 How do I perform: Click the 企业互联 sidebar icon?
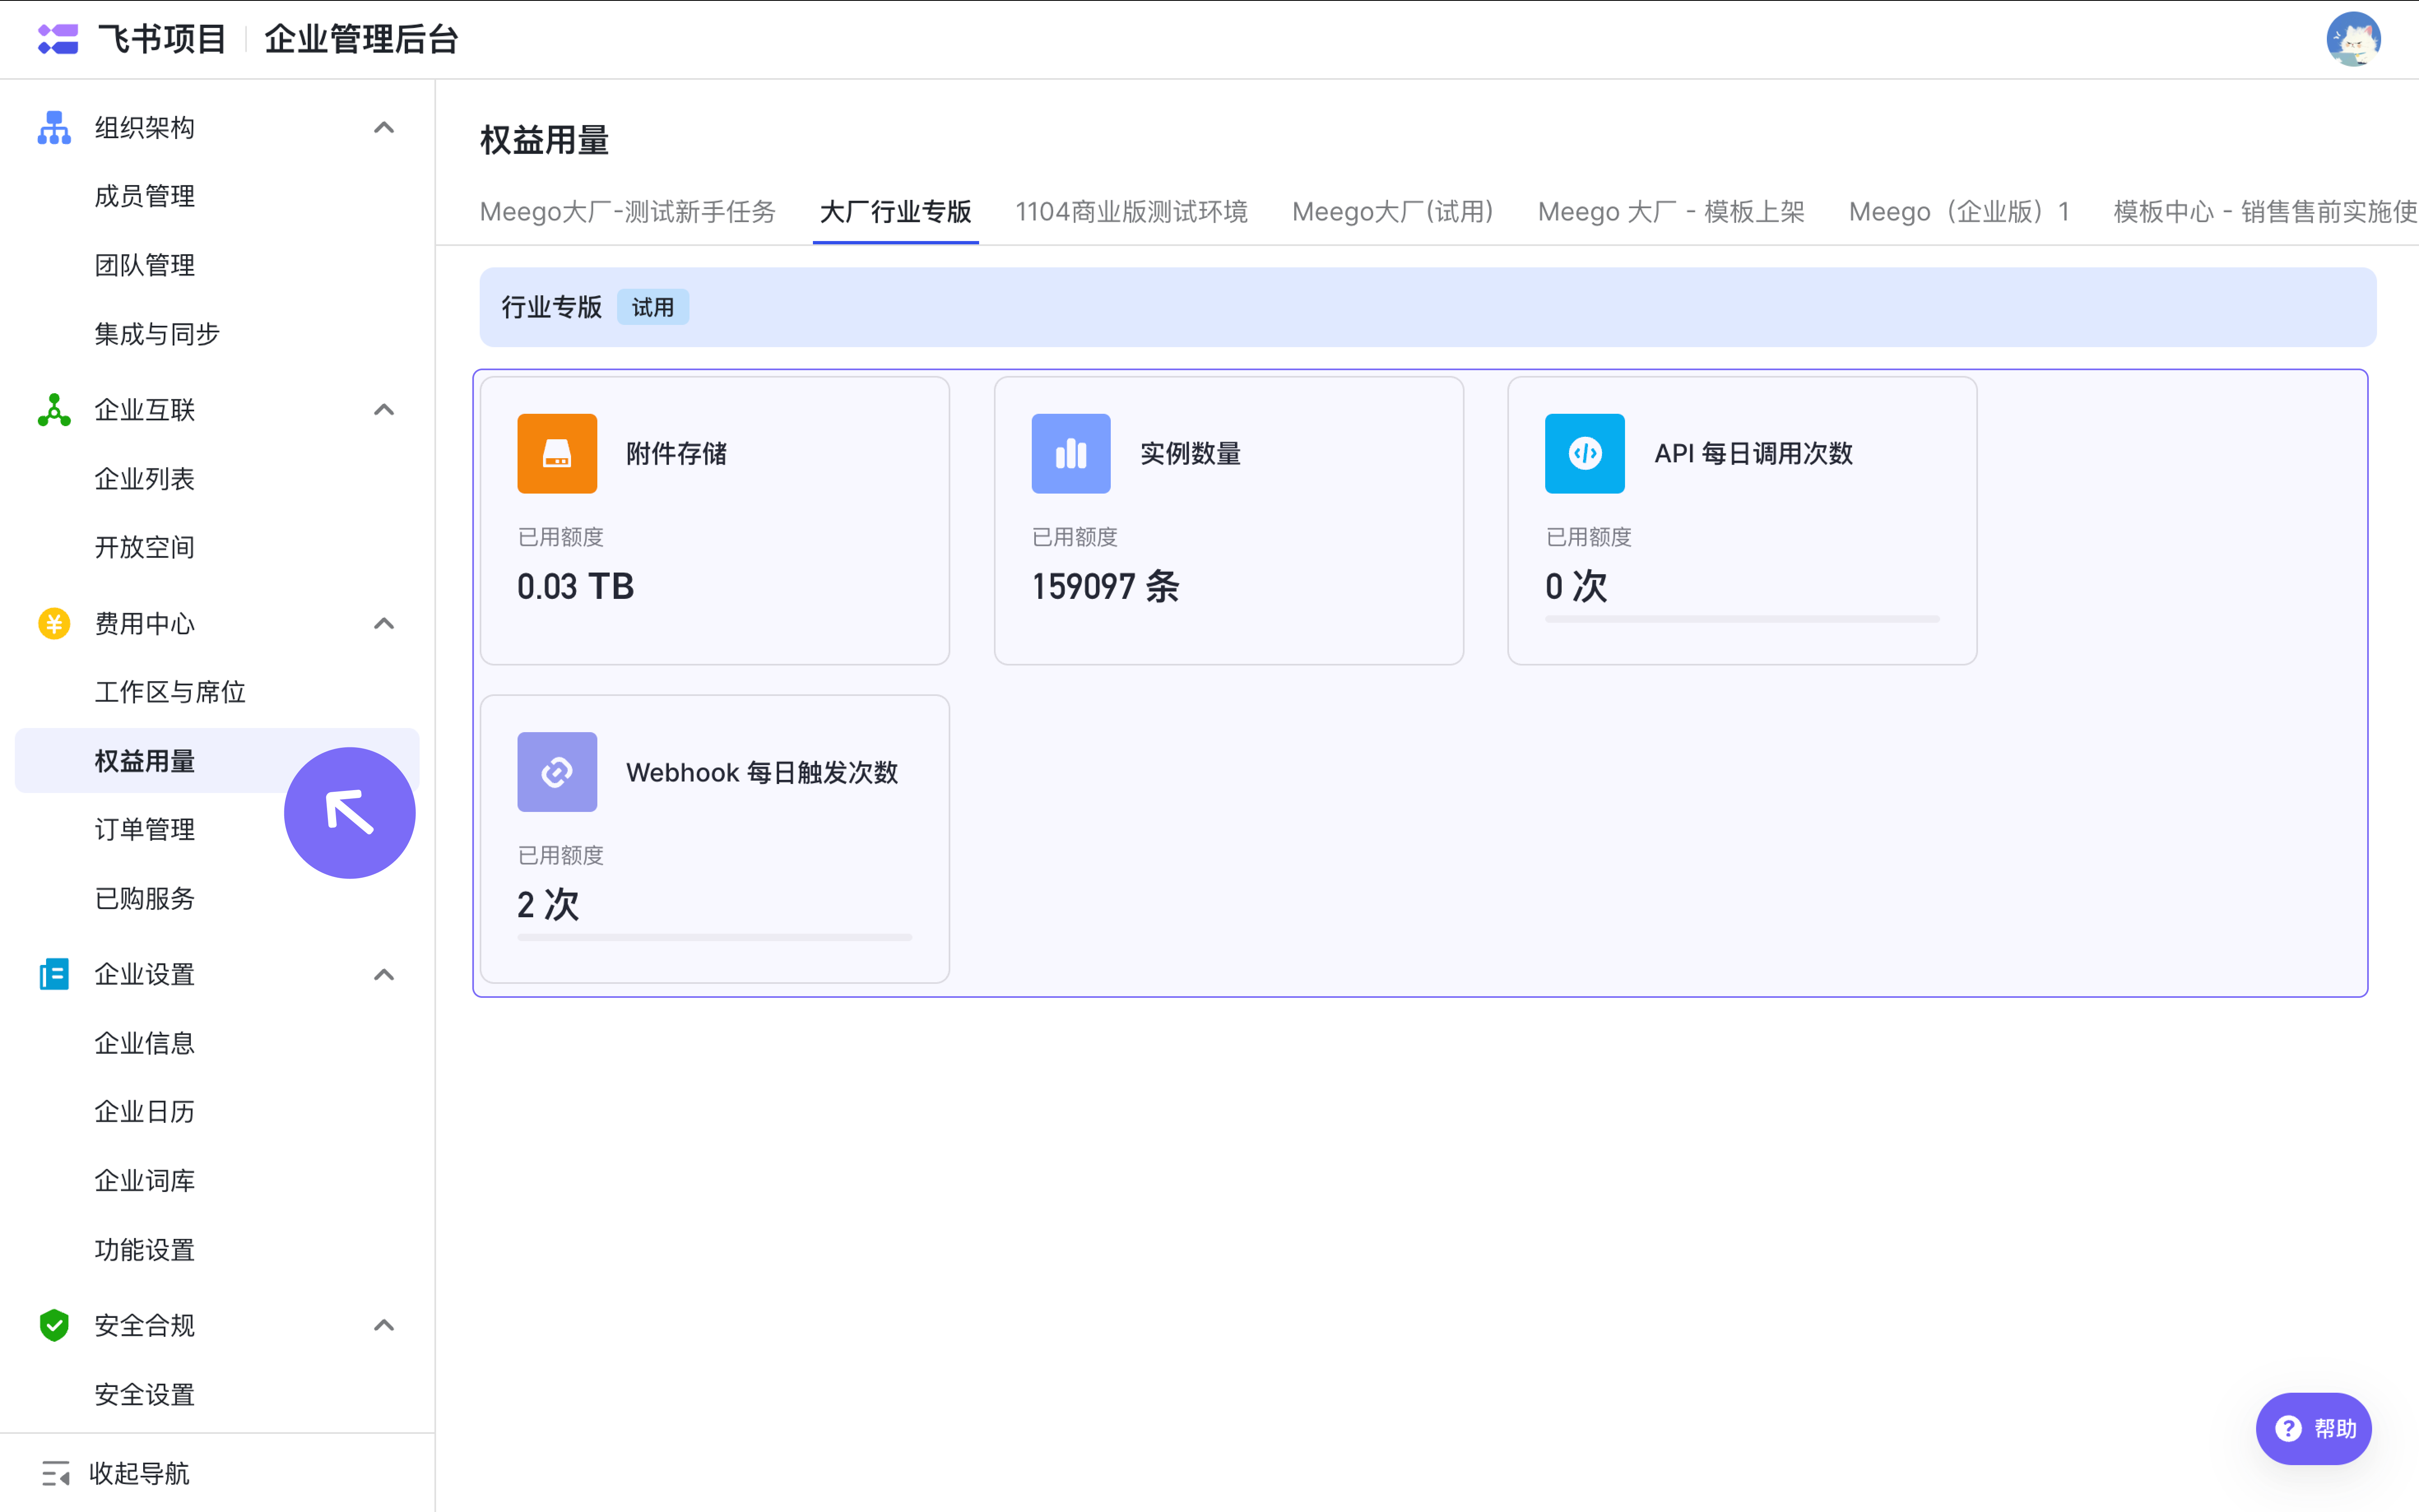[54, 410]
